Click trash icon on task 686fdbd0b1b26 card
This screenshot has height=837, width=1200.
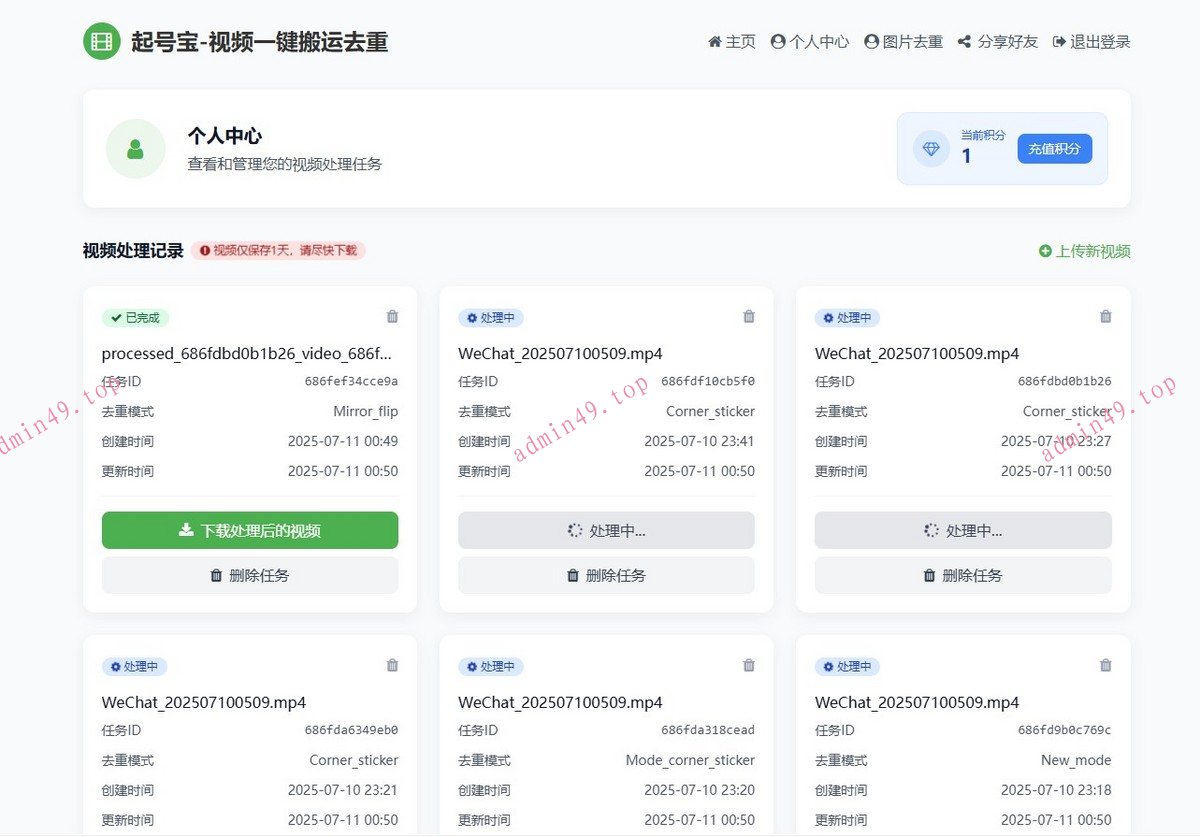click(1105, 317)
